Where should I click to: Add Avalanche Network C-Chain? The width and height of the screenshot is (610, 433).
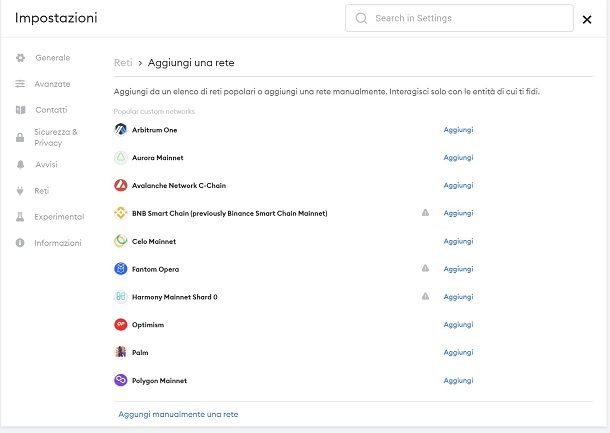(458, 186)
